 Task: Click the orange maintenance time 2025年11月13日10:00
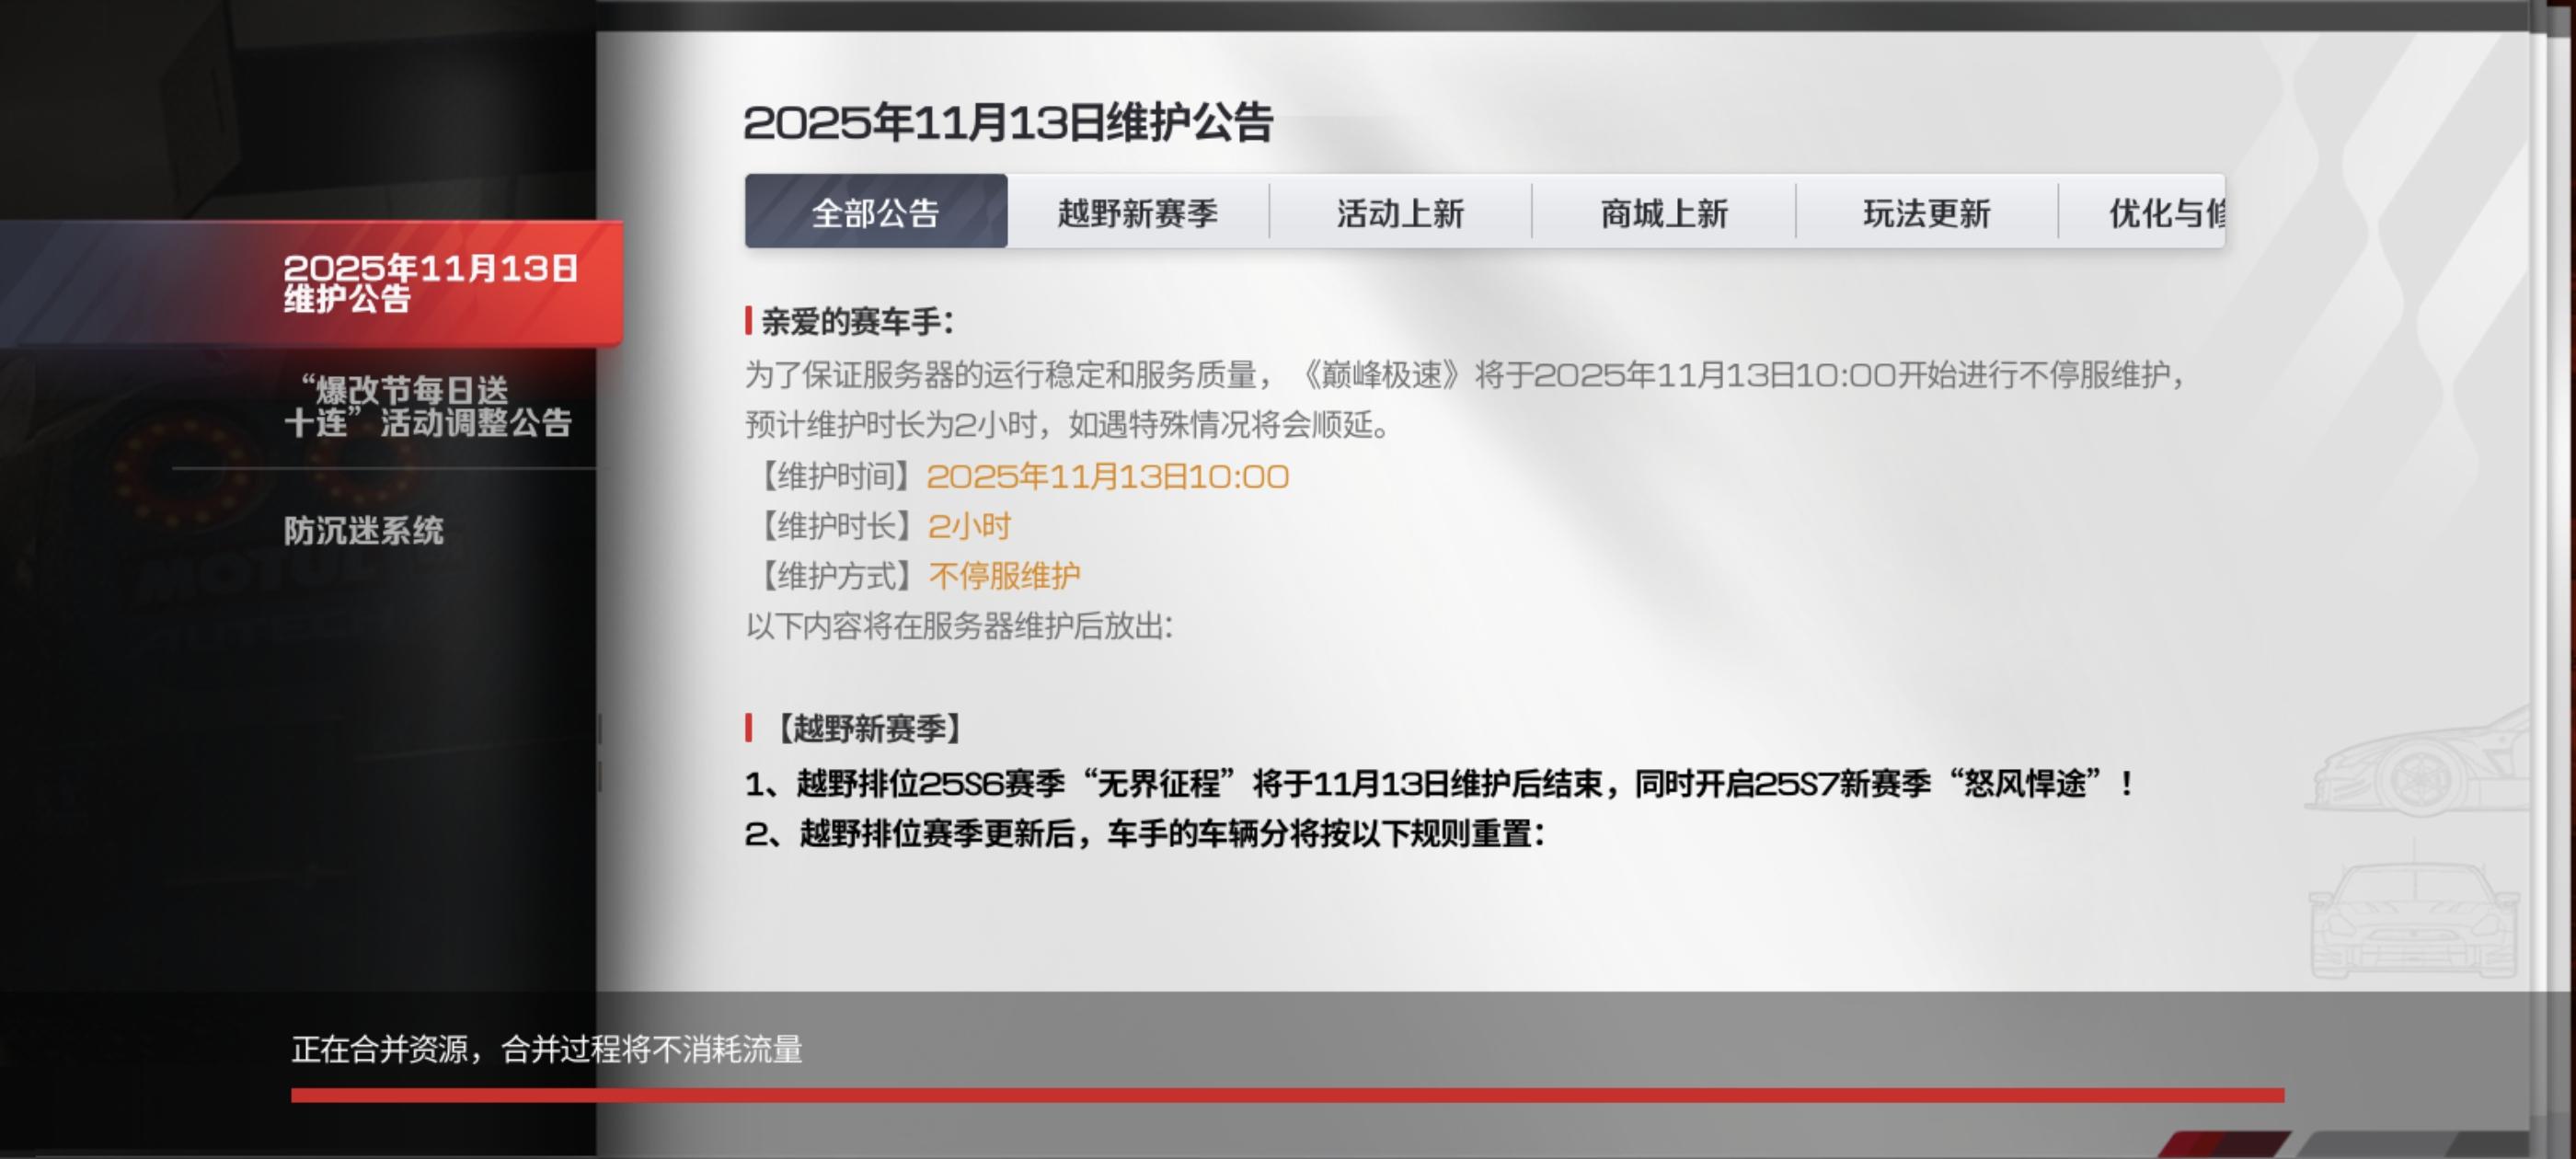1107,476
